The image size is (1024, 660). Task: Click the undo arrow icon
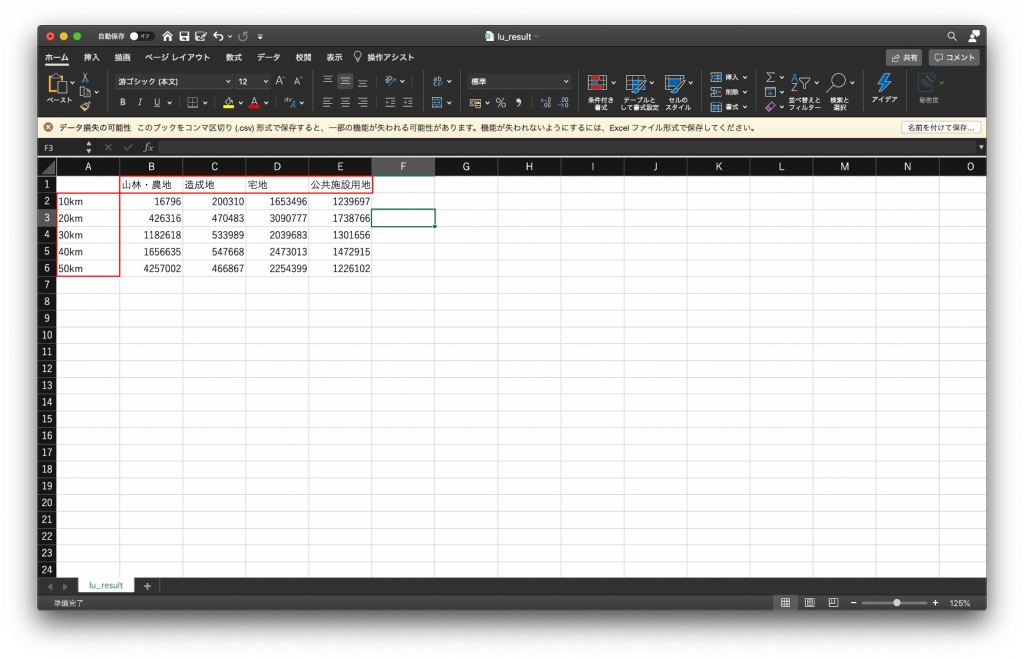[x=218, y=37]
